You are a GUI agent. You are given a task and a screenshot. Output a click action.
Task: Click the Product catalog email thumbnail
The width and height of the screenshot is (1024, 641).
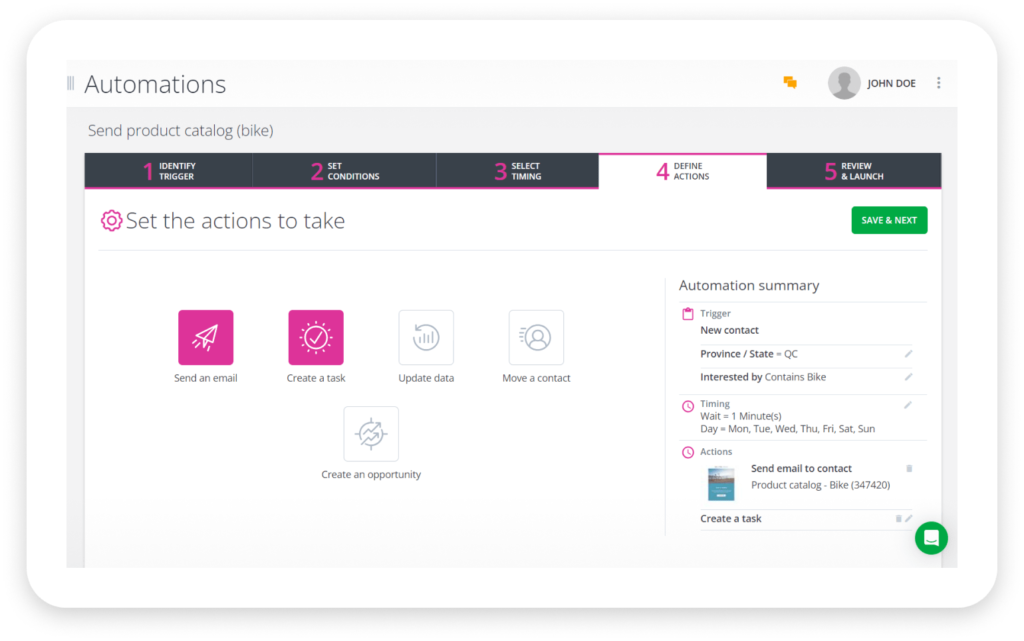coord(720,483)
